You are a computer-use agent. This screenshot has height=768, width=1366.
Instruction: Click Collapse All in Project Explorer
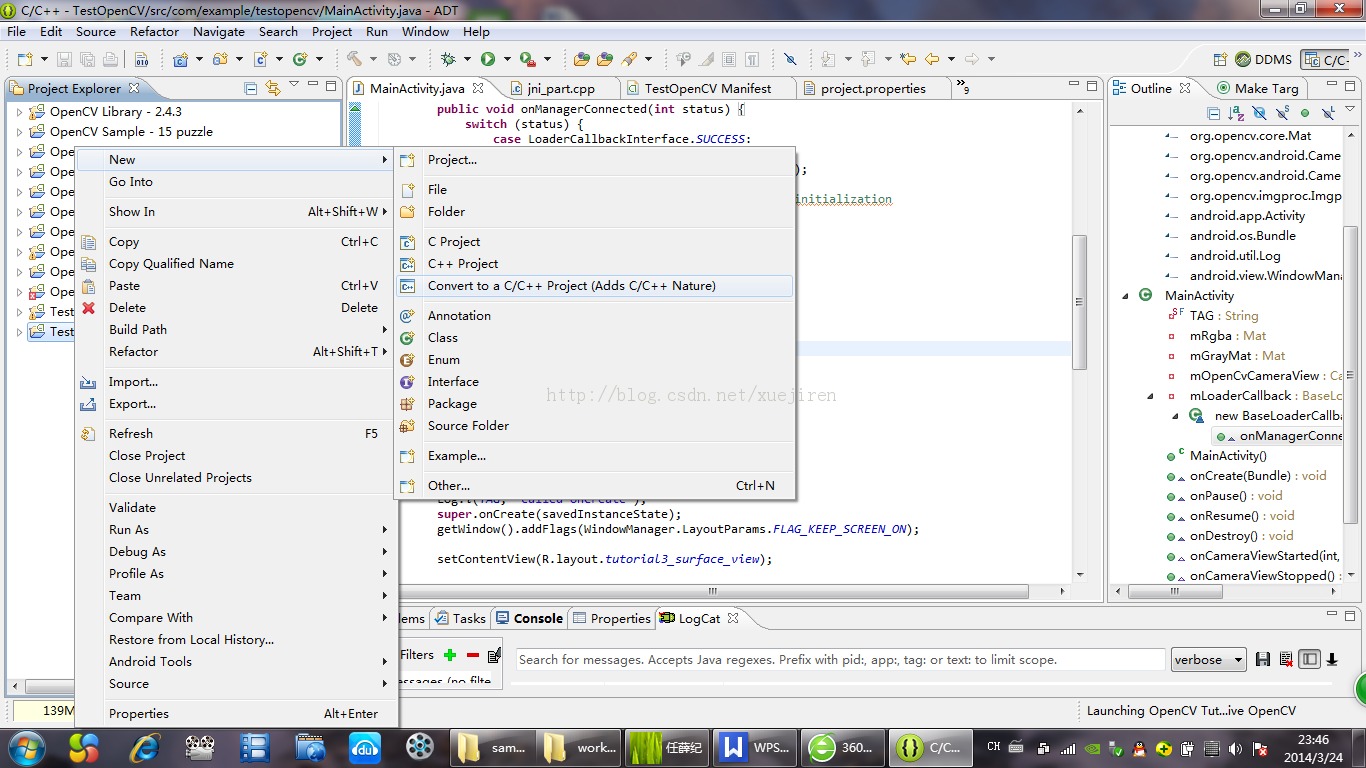tap(251, 88)
